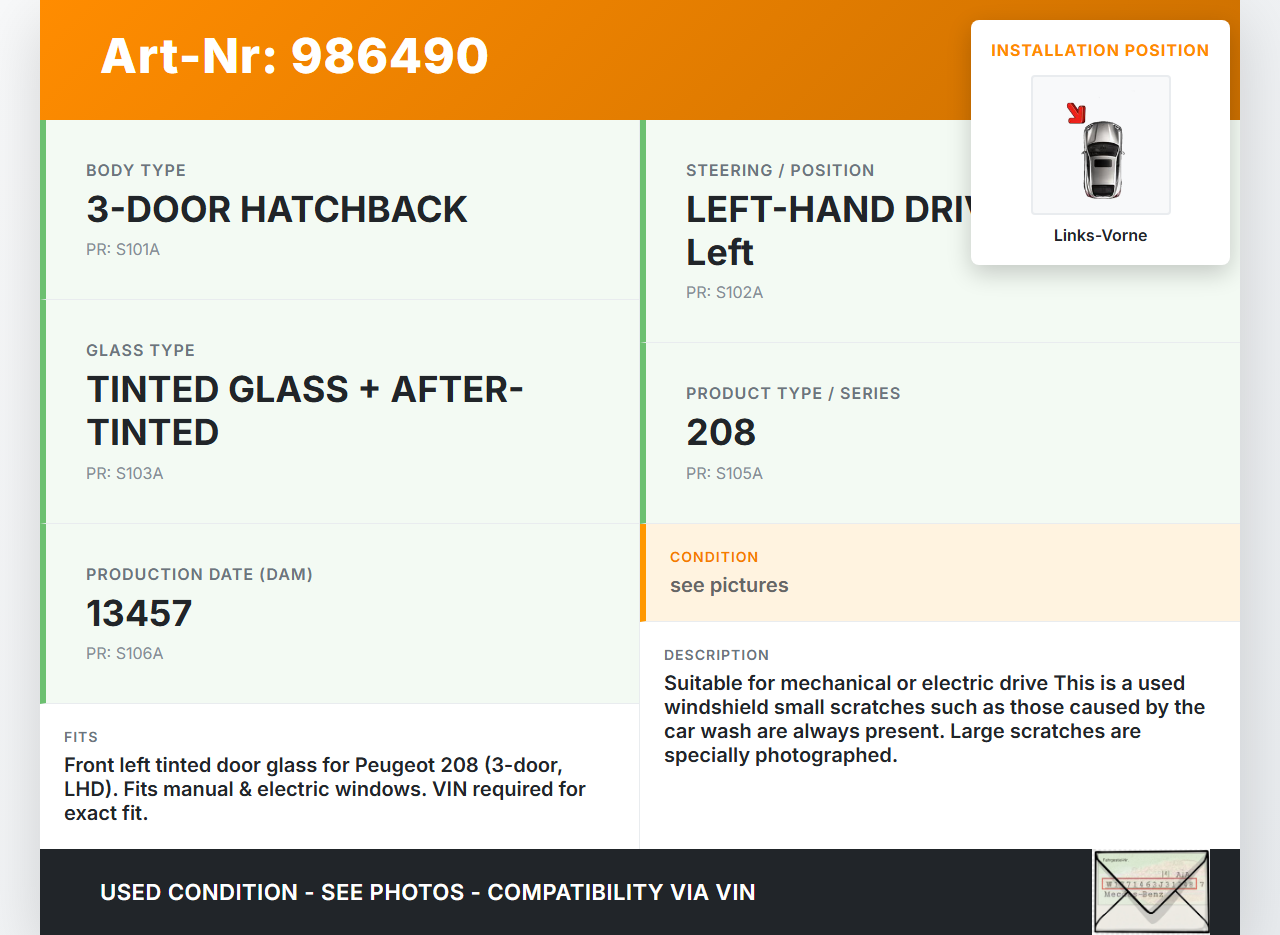The height and width of the screenshot is (935, 1280).
Task: Click the red arrow on car diagram
Action: (x=1076, y=113)
